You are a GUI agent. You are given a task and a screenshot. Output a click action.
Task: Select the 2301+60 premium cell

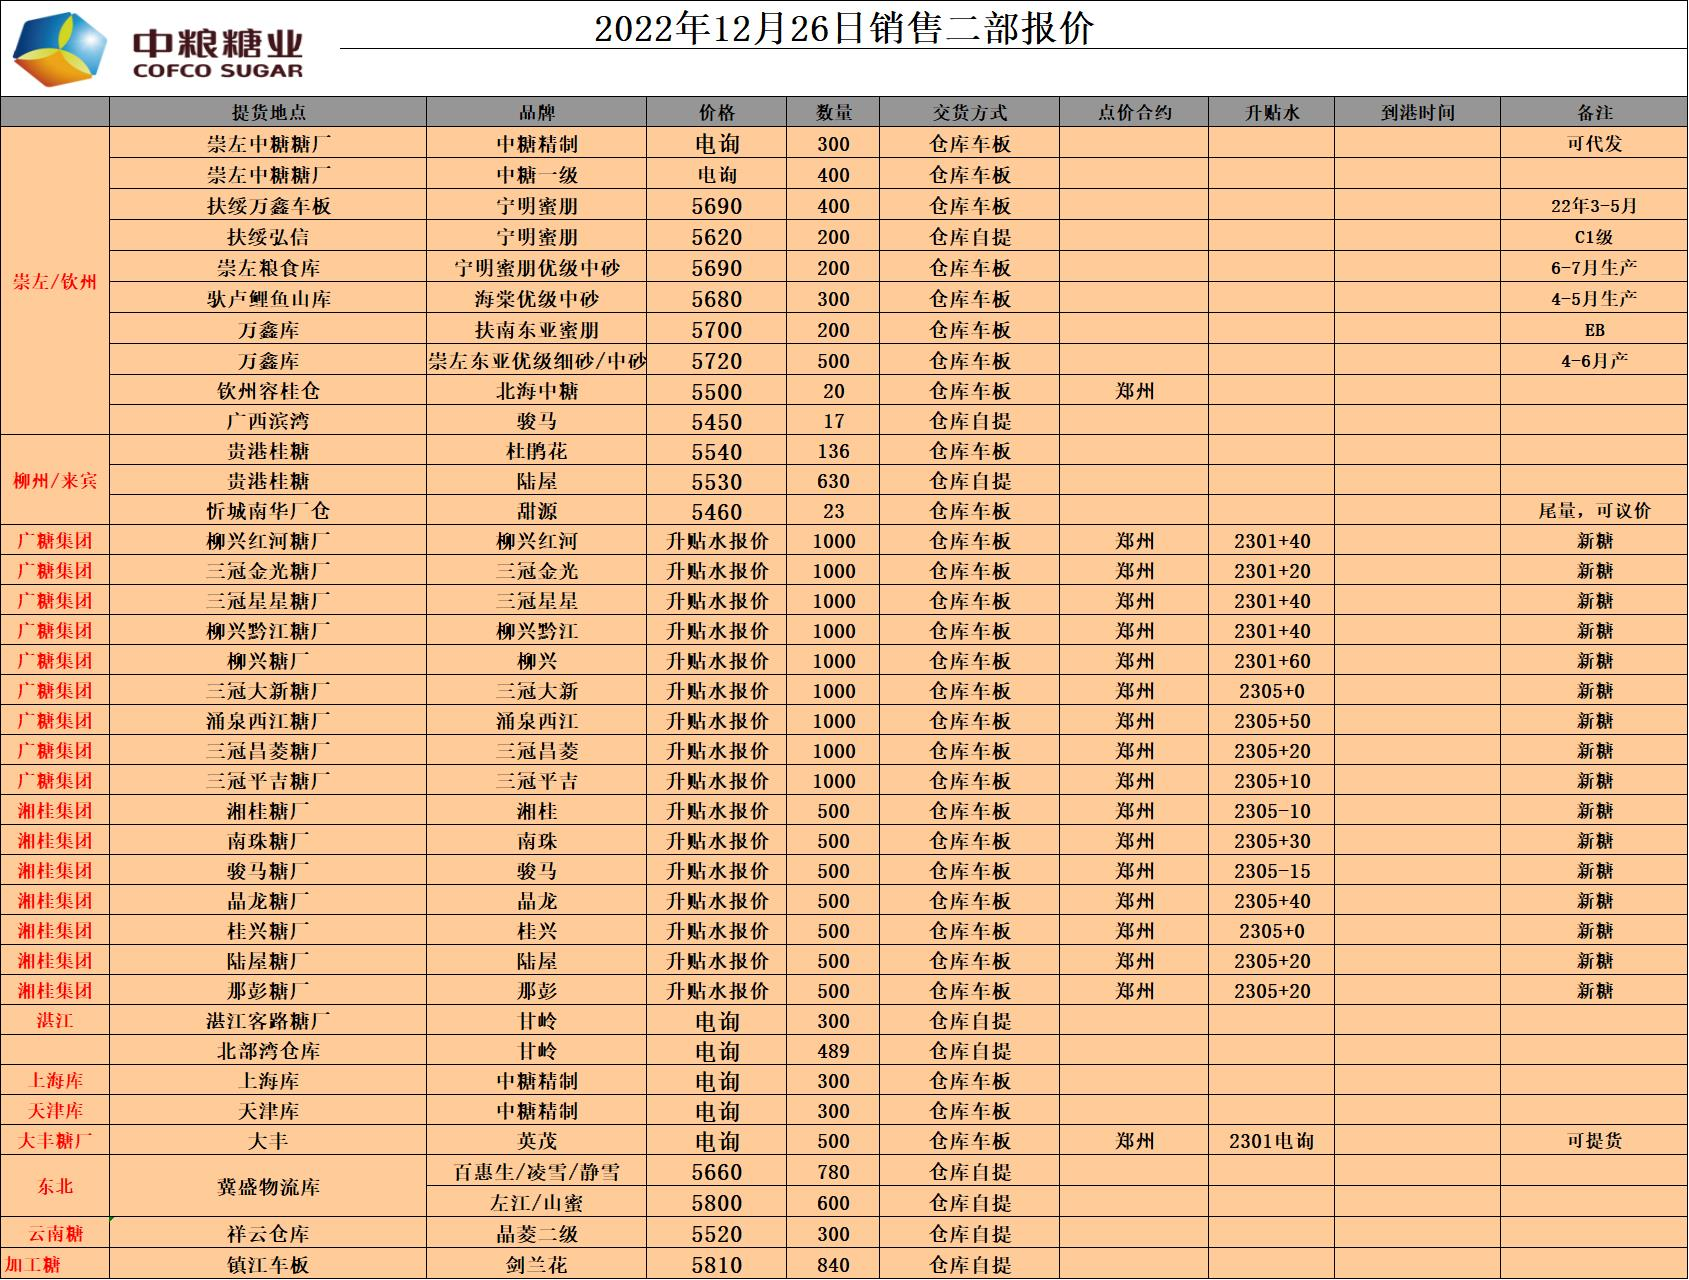click(x=1271, y=661)
